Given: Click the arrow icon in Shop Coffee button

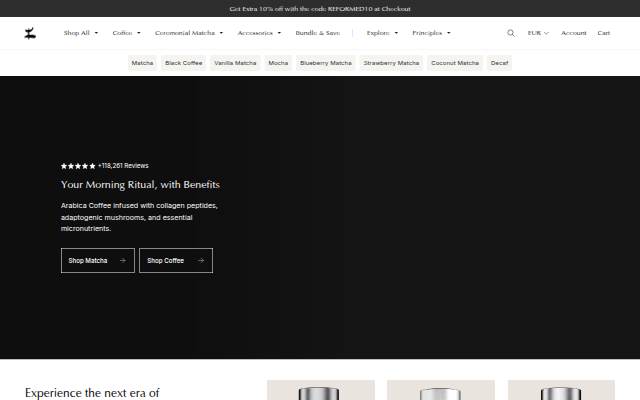Looking at the screenshot, I should (201, 260).
